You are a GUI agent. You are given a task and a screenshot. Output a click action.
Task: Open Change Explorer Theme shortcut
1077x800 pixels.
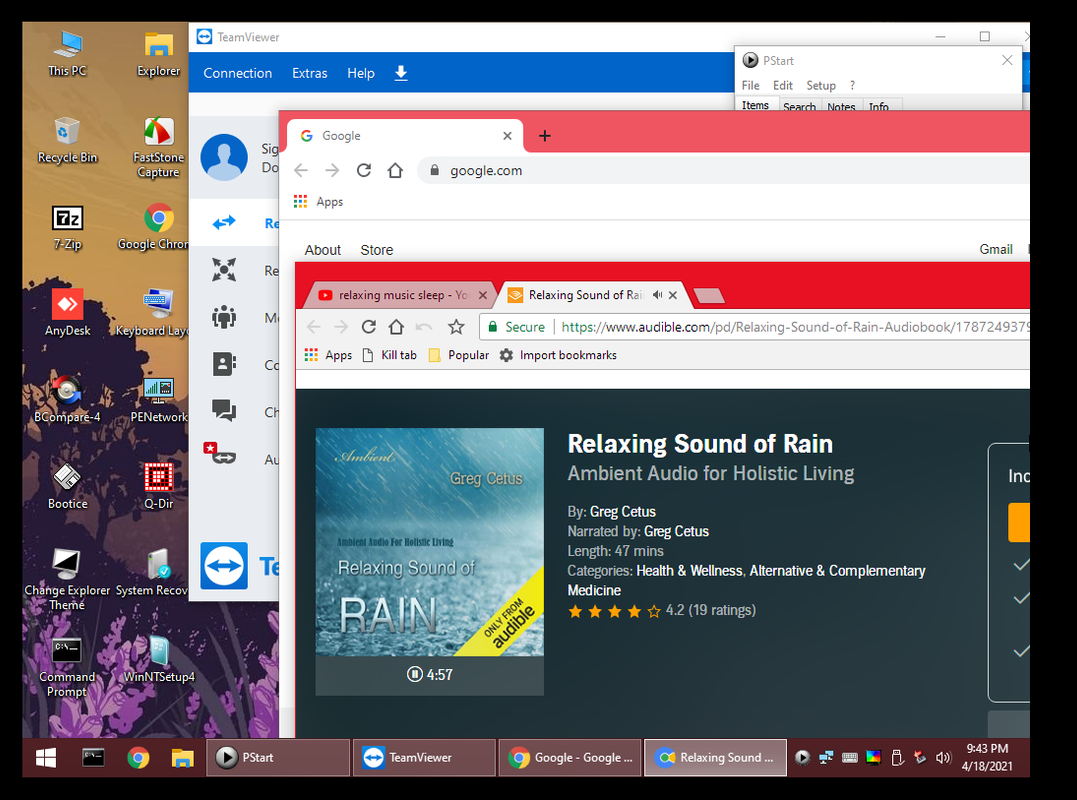[67, 580]
